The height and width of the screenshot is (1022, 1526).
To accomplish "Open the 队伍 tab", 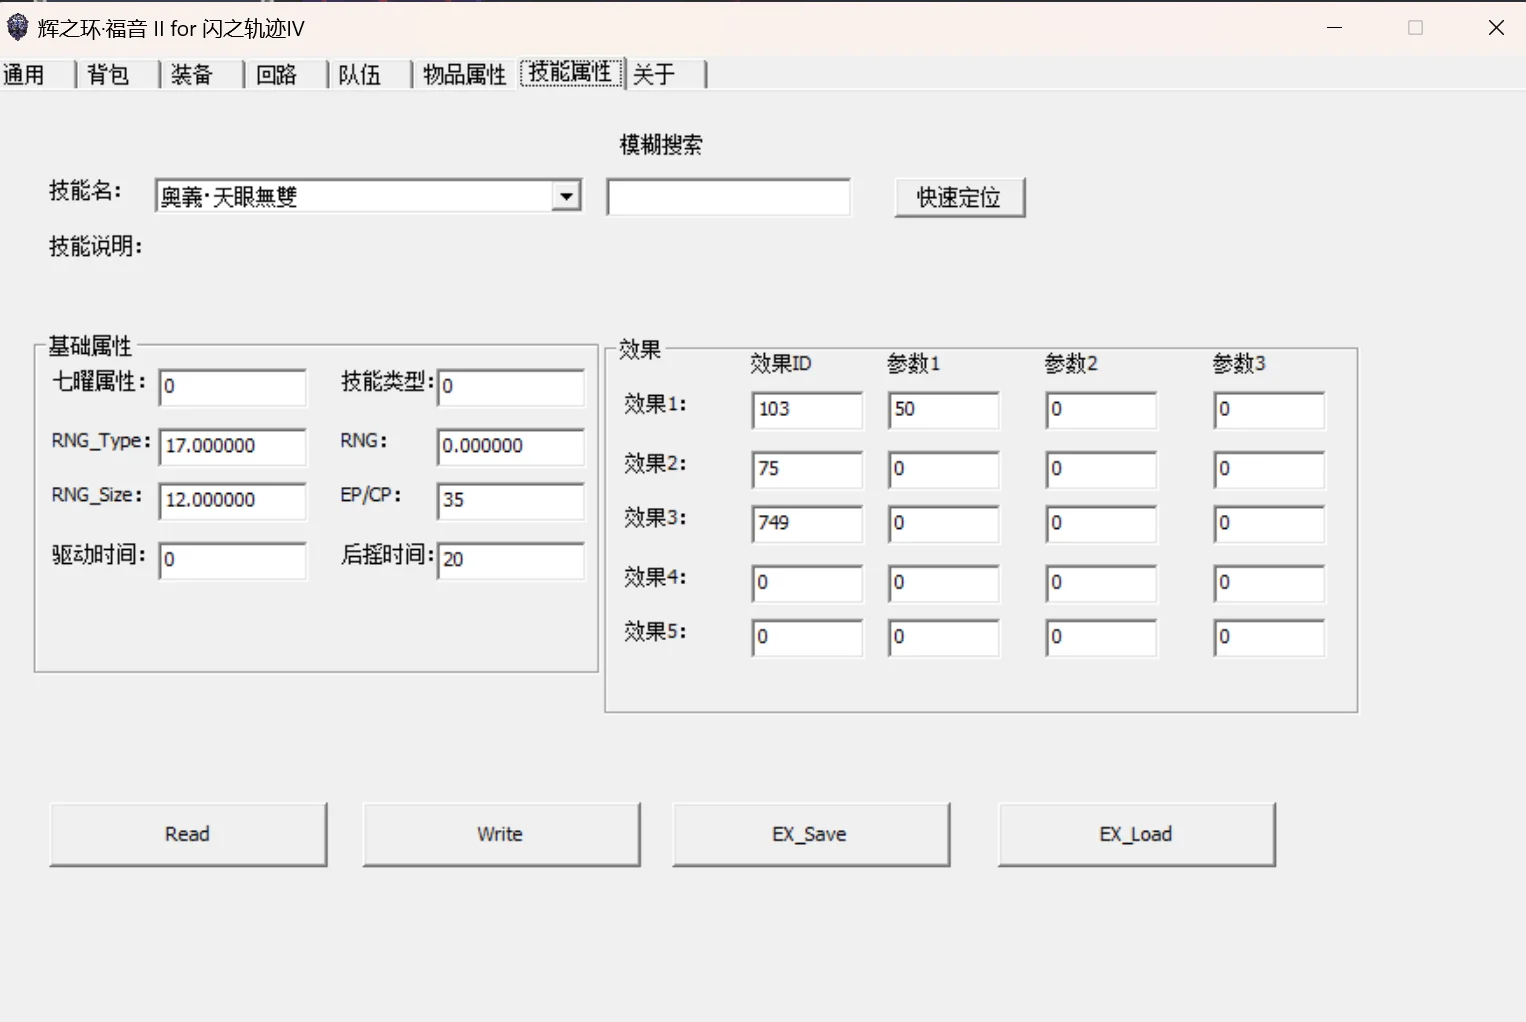I will pyautogui.click(x=360, y=75).
